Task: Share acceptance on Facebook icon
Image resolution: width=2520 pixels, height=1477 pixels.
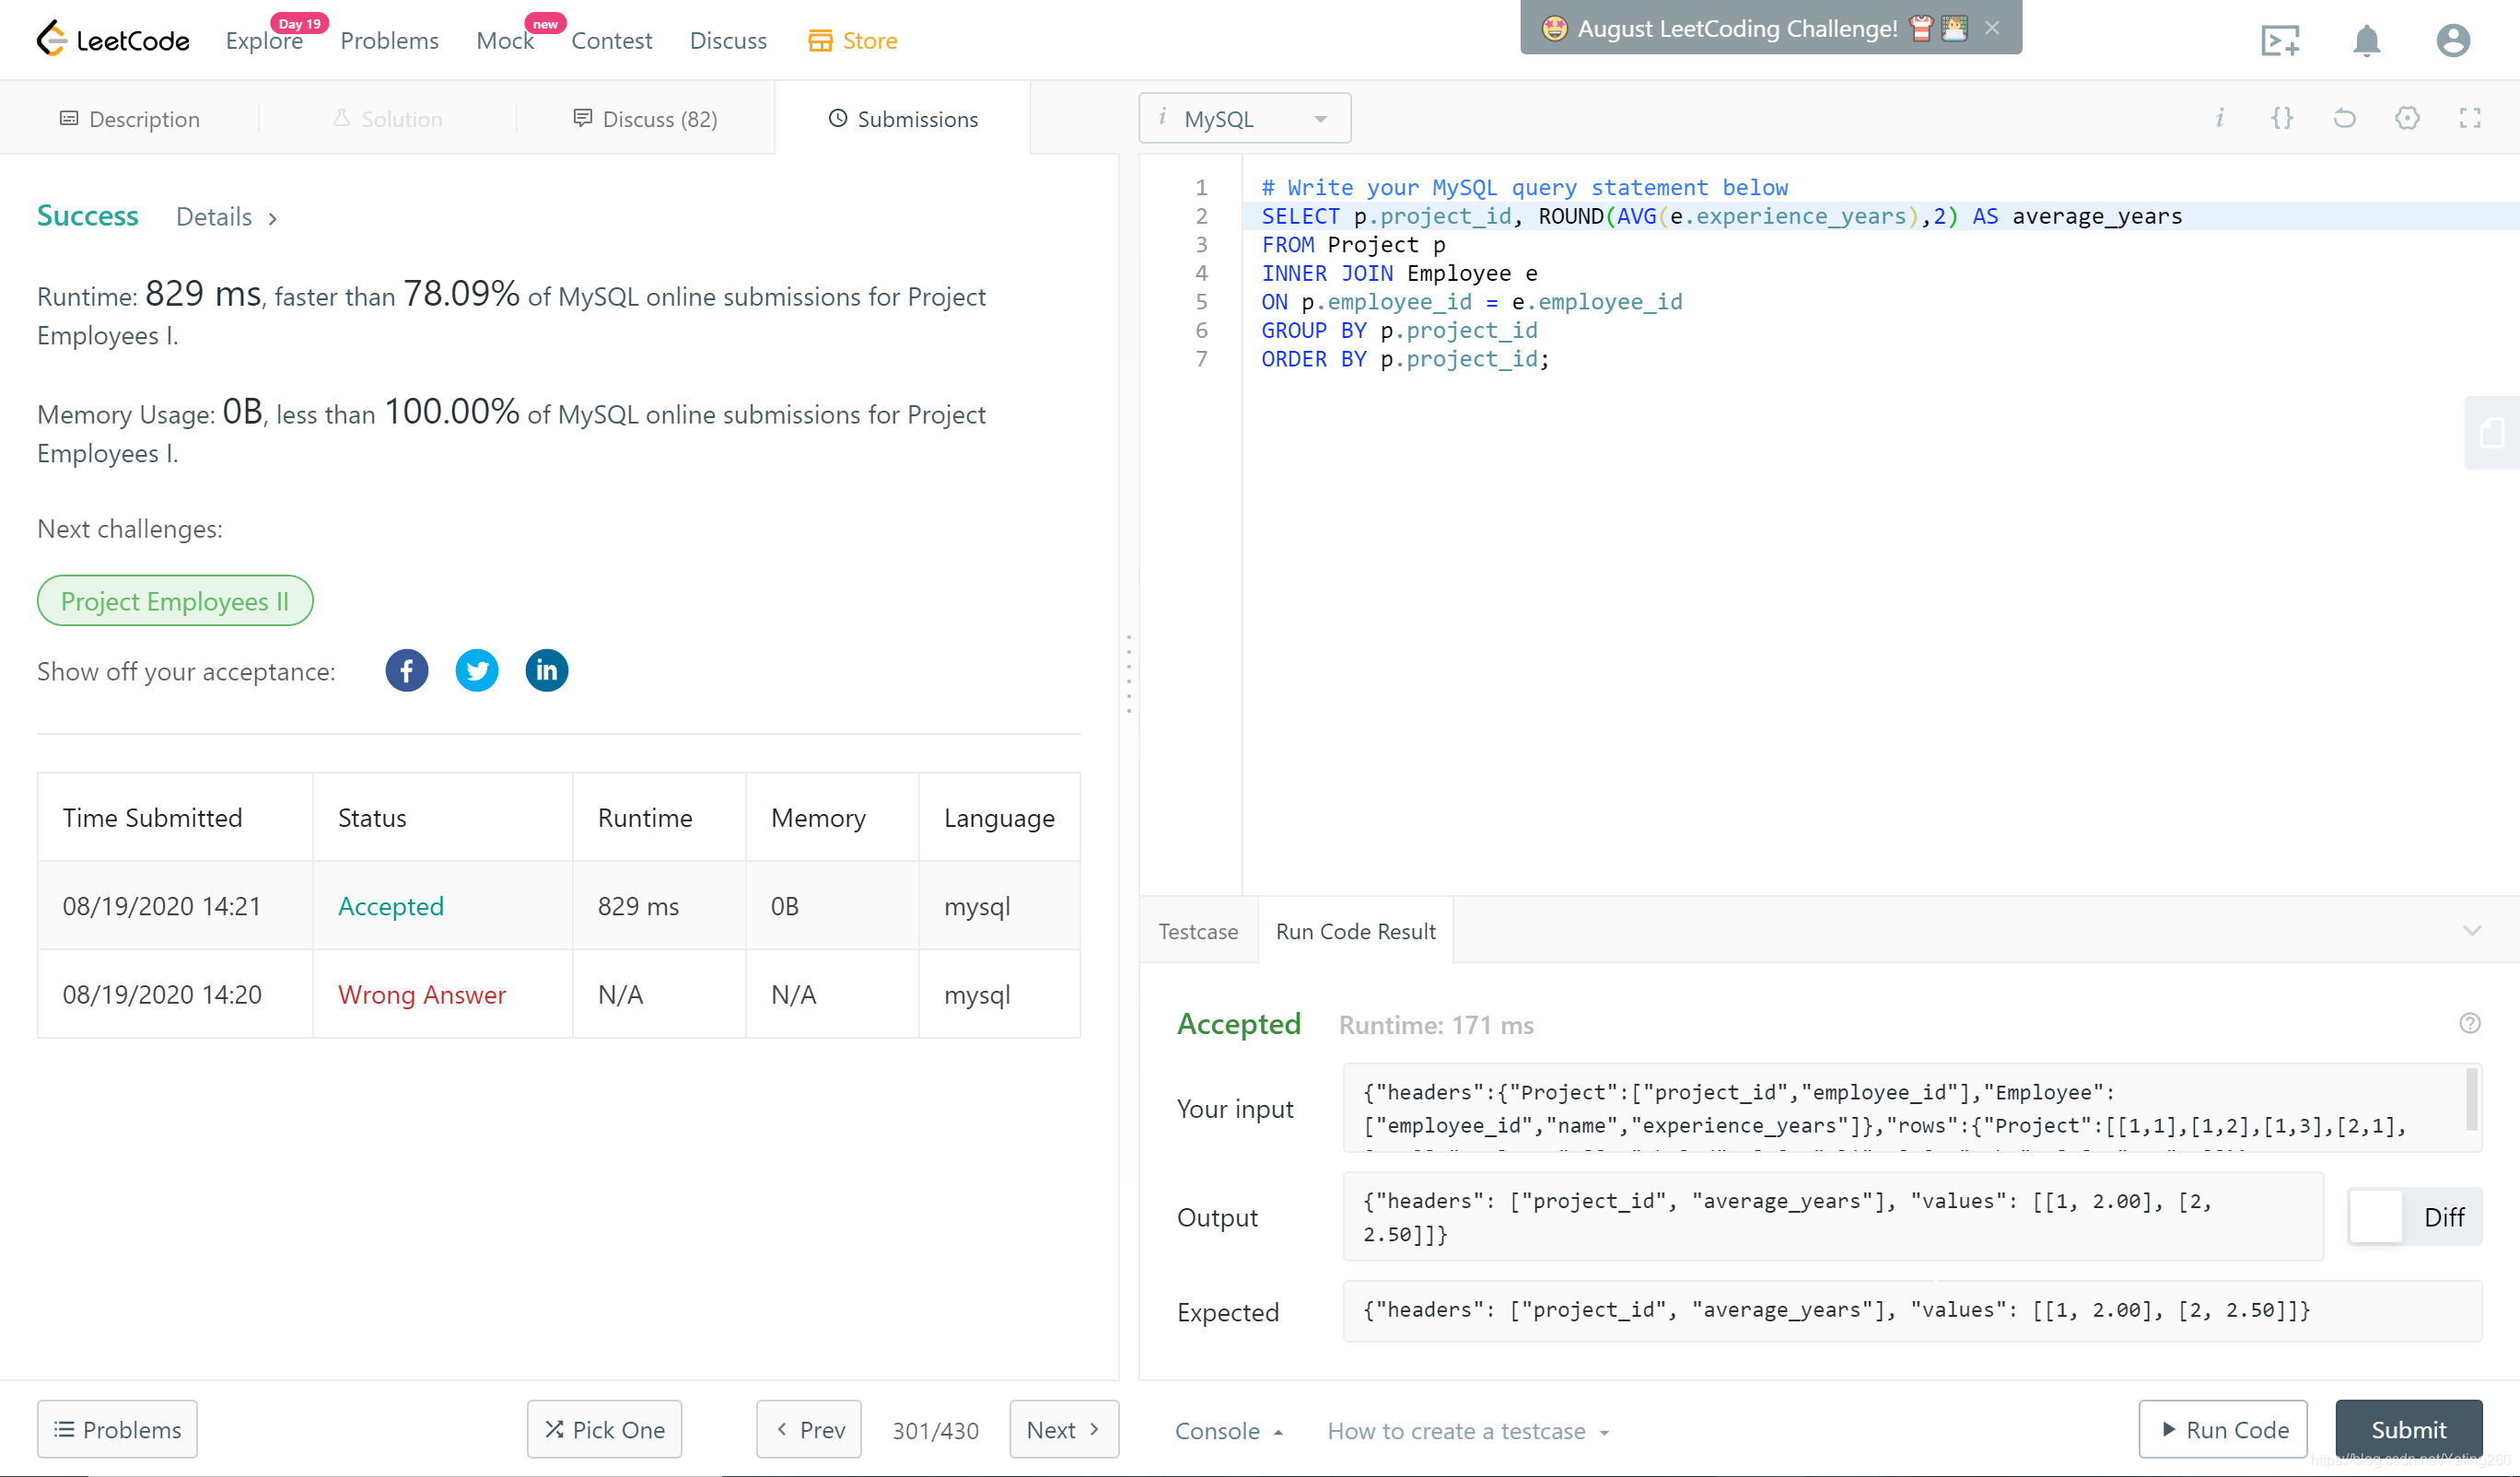Action: pos(406,670)
